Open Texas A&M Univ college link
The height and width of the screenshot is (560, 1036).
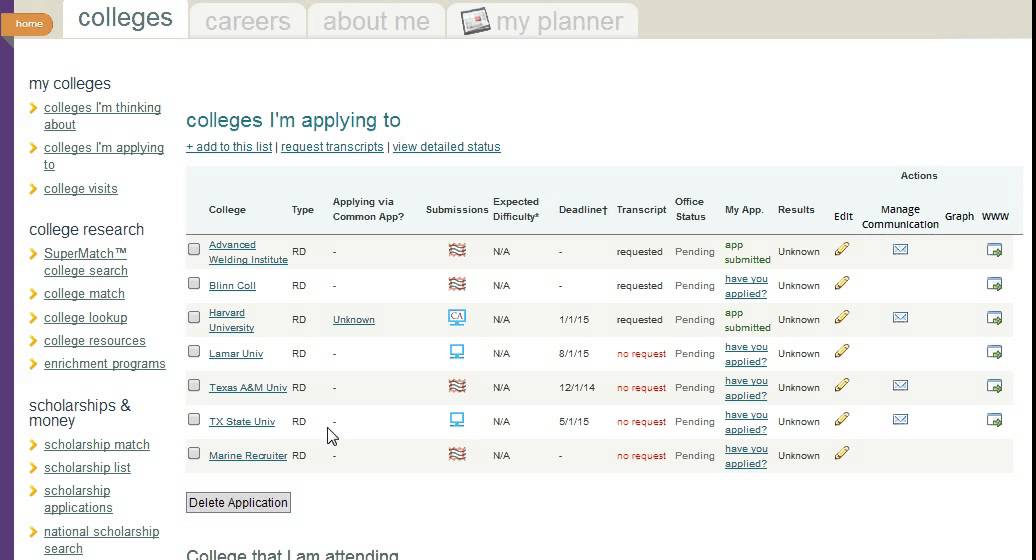248,388
